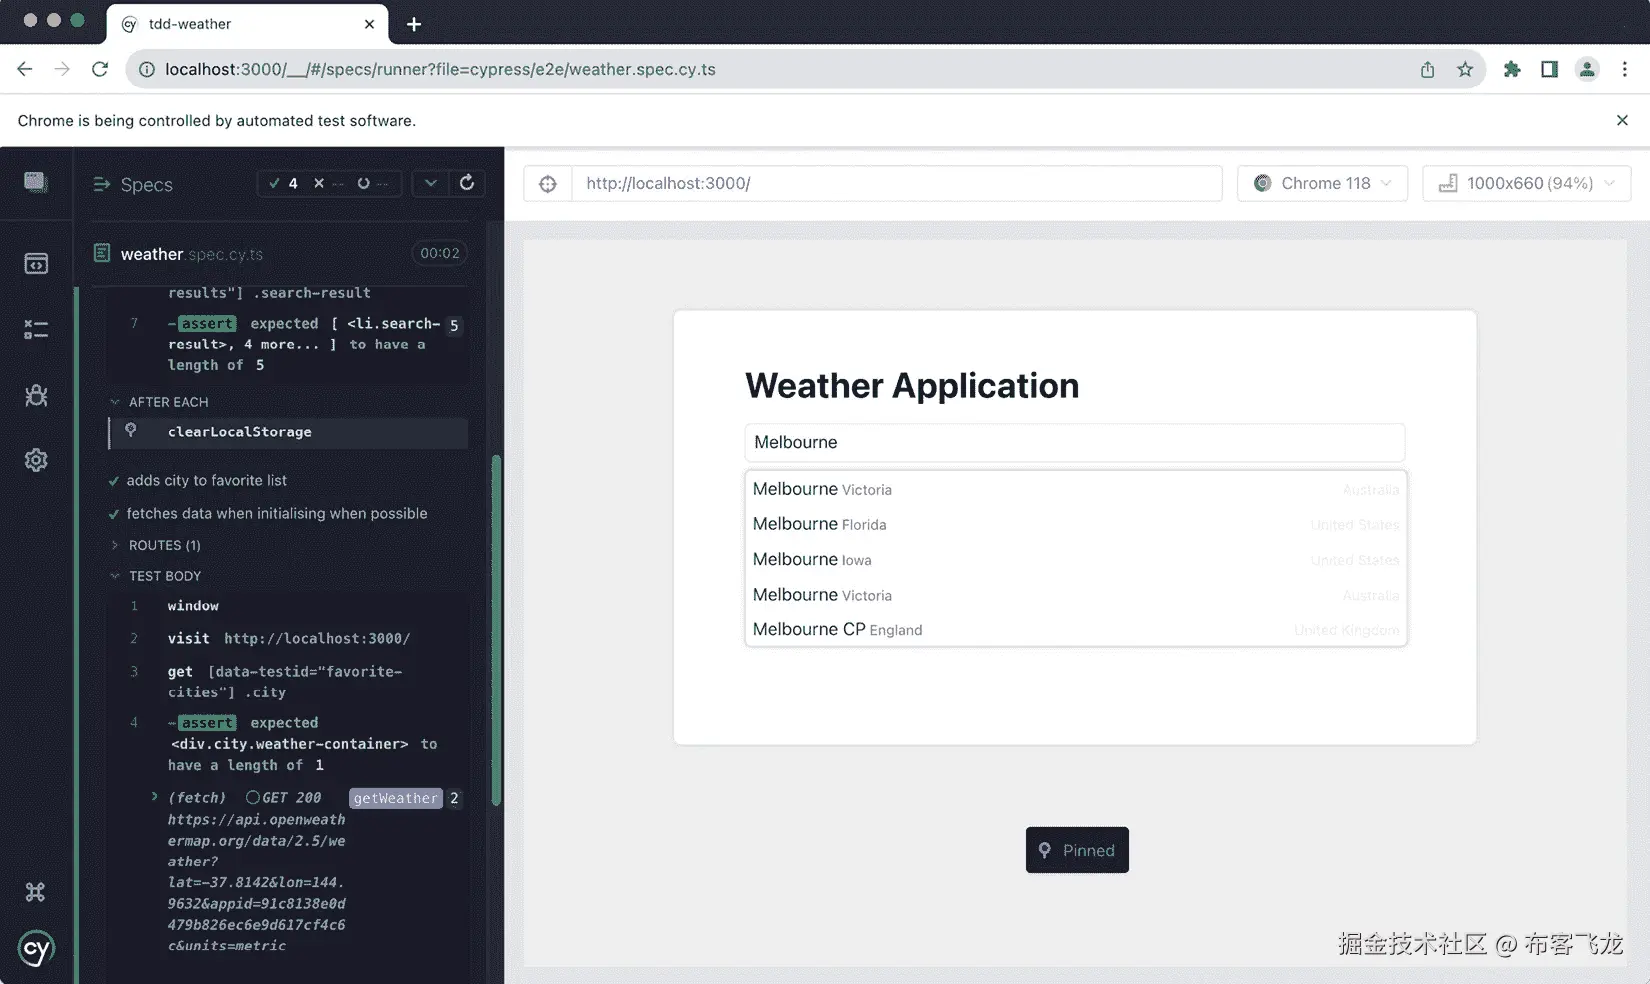The height and width of the screenshot is (984, 1650).
Task: Click the pending tests counter
Action: (372, 183)
